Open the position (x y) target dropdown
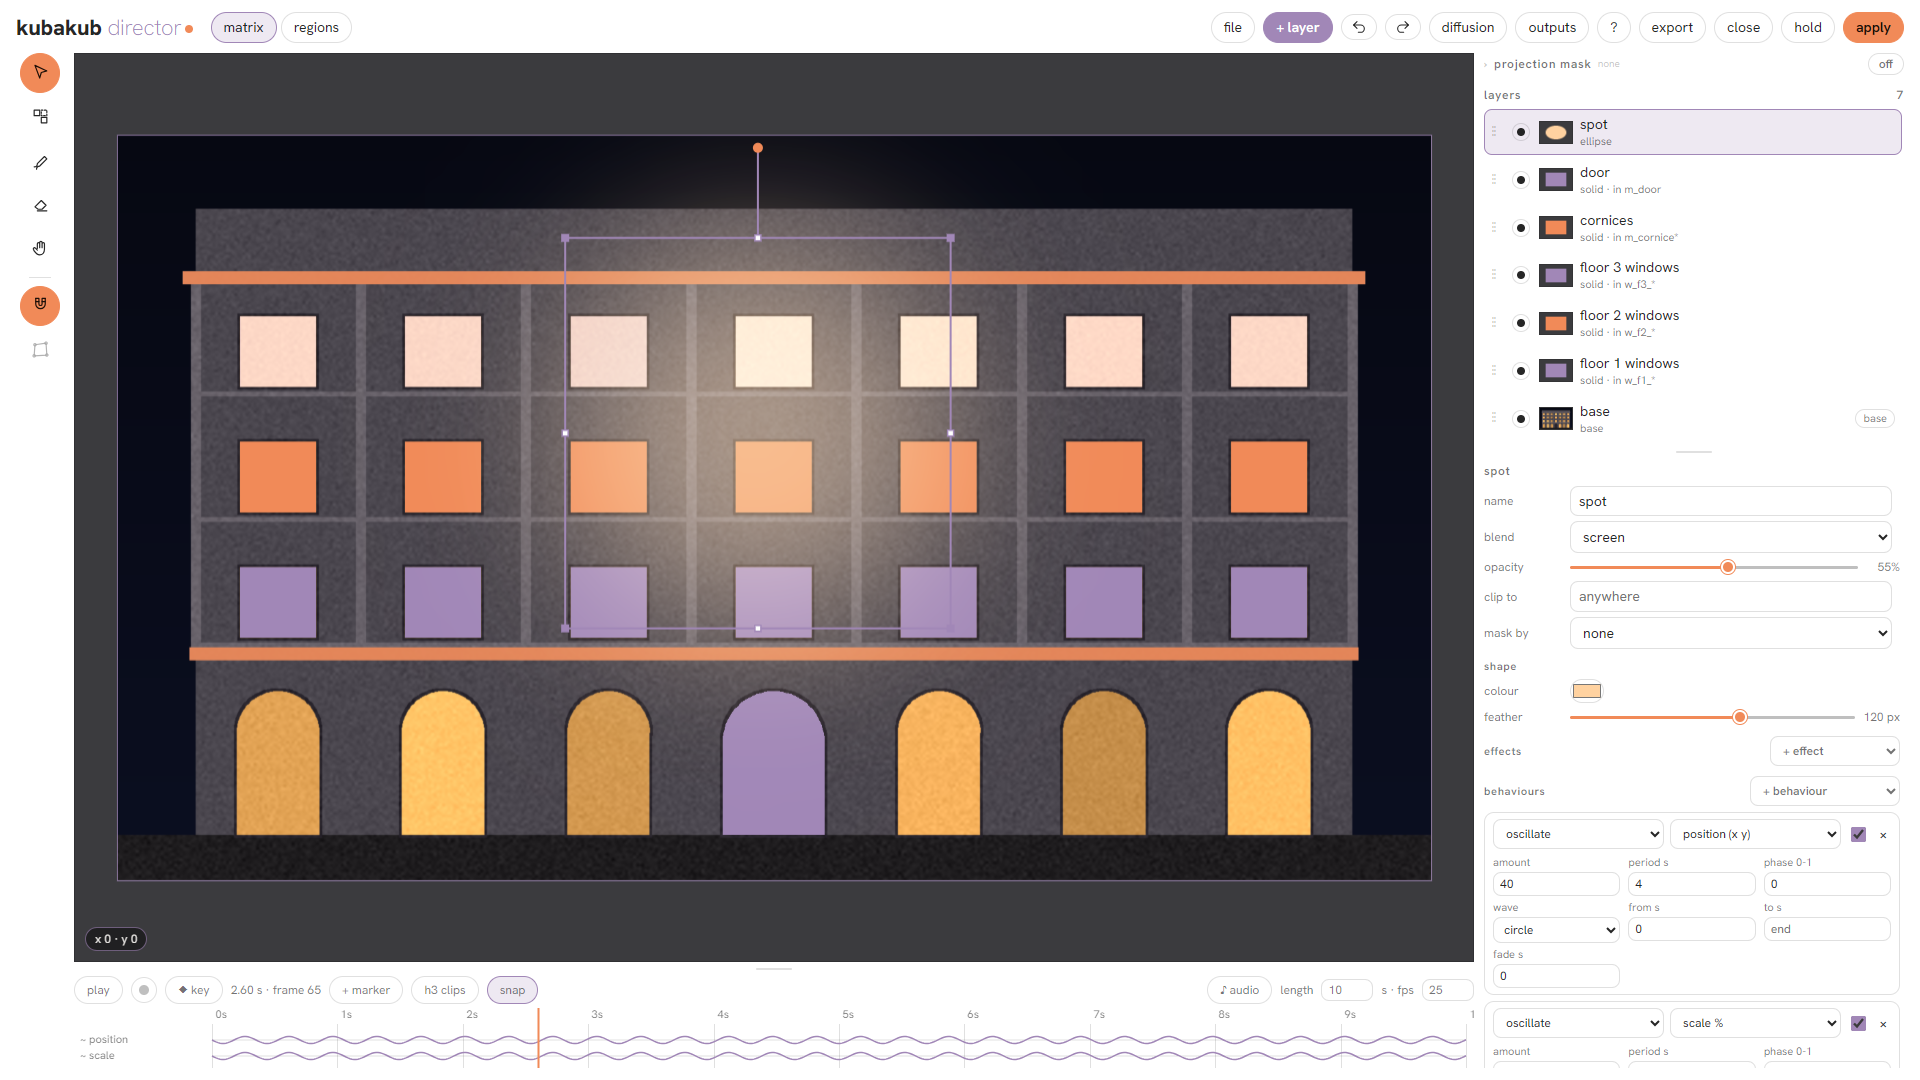The height and width of the screenshot is (1080, 1920). coord(1755,834)
